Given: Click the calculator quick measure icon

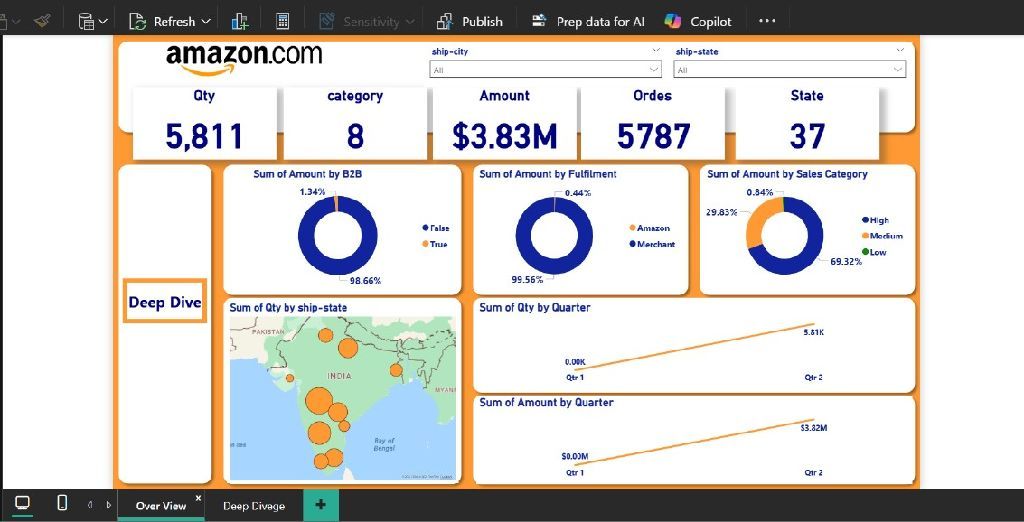Looking at the screenshot, I should pos(283,21).
